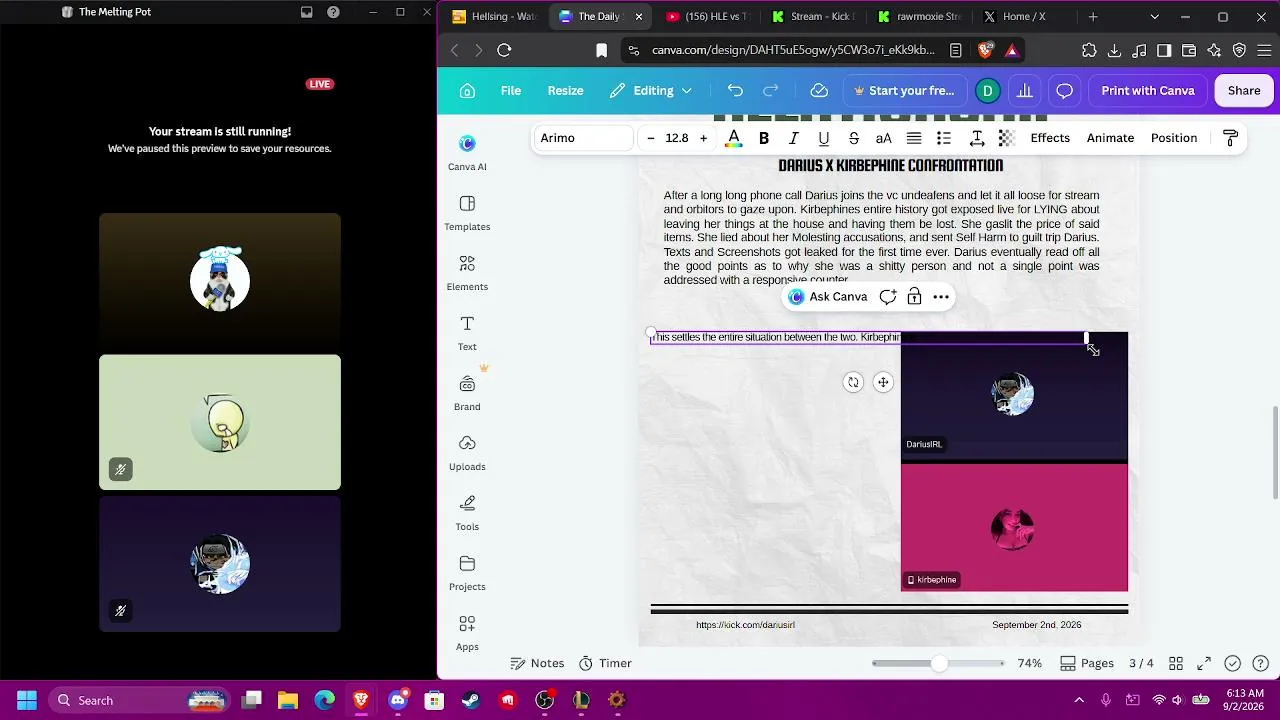Toggle strikethrough text formatting
Image resolution: width=1280 pixels, height=720 pixels.
854,138
